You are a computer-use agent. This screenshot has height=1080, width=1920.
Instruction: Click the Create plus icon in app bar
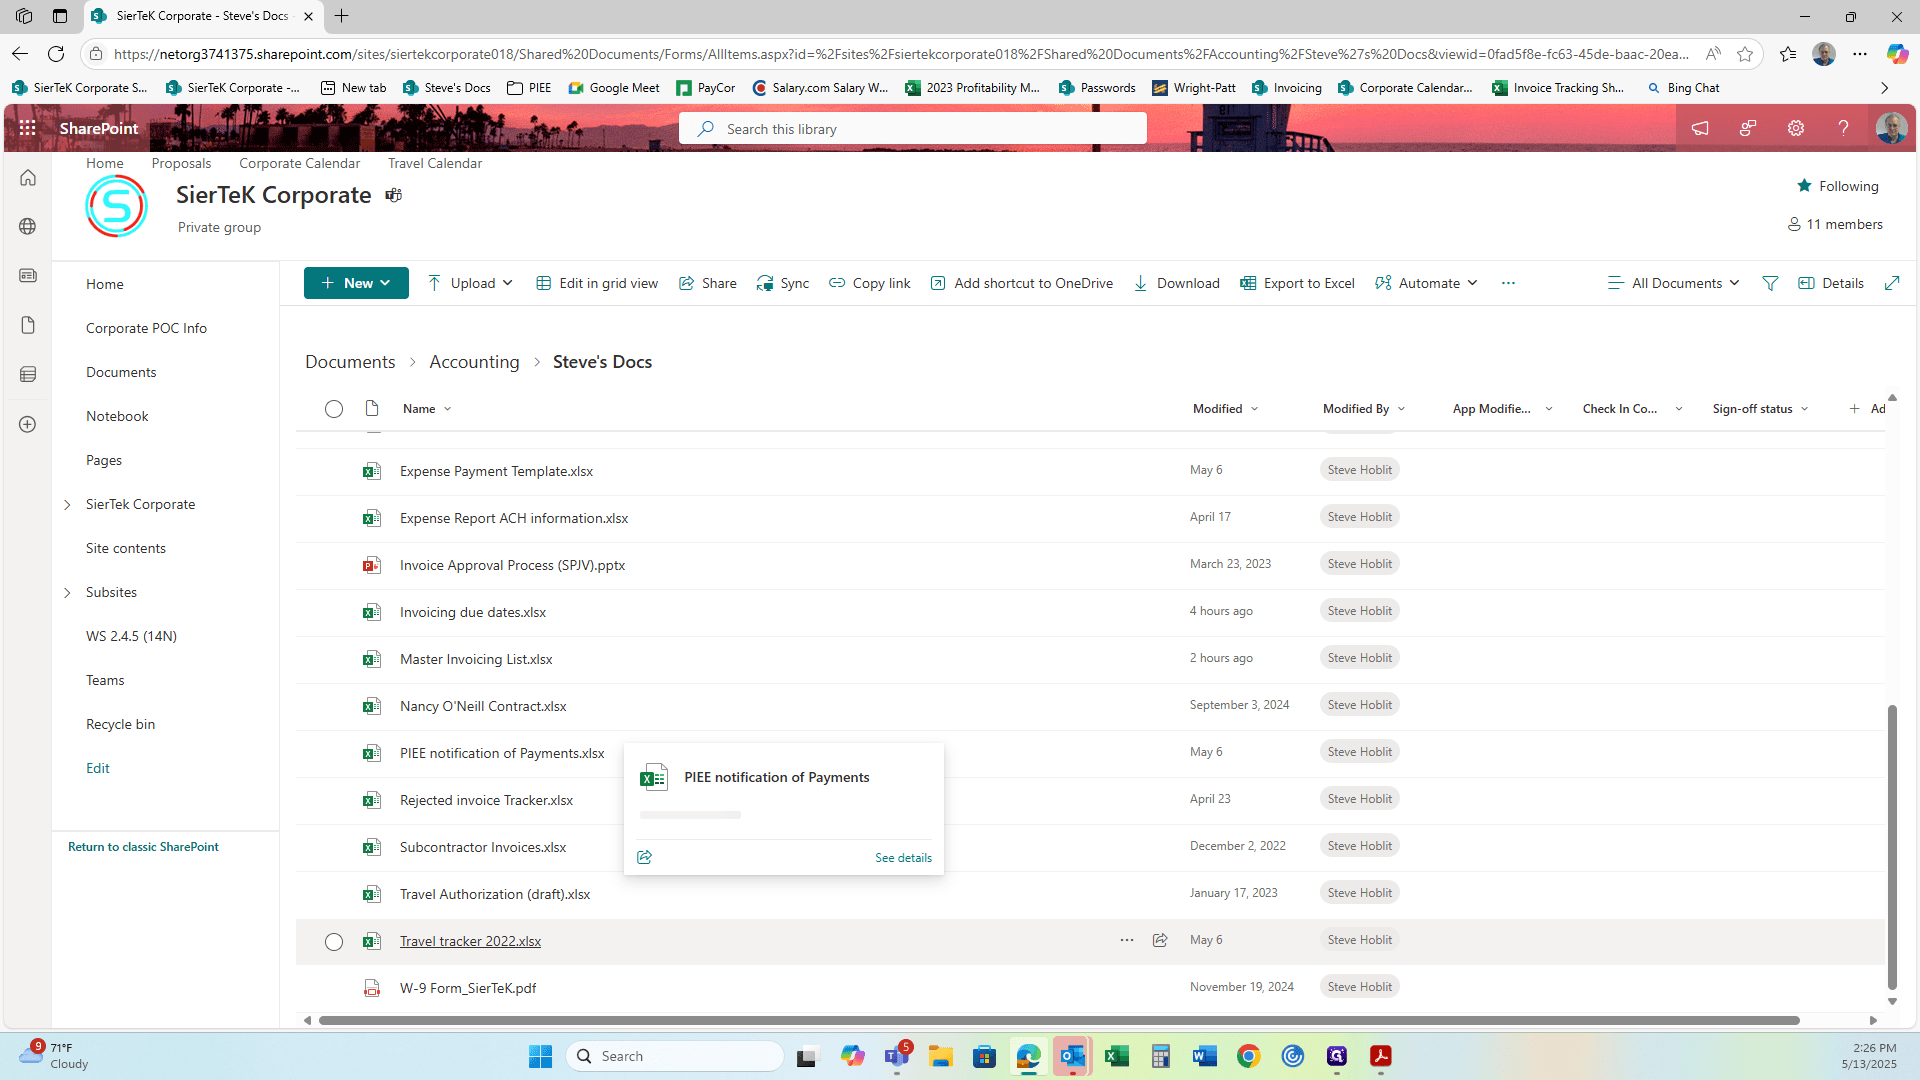28,424
